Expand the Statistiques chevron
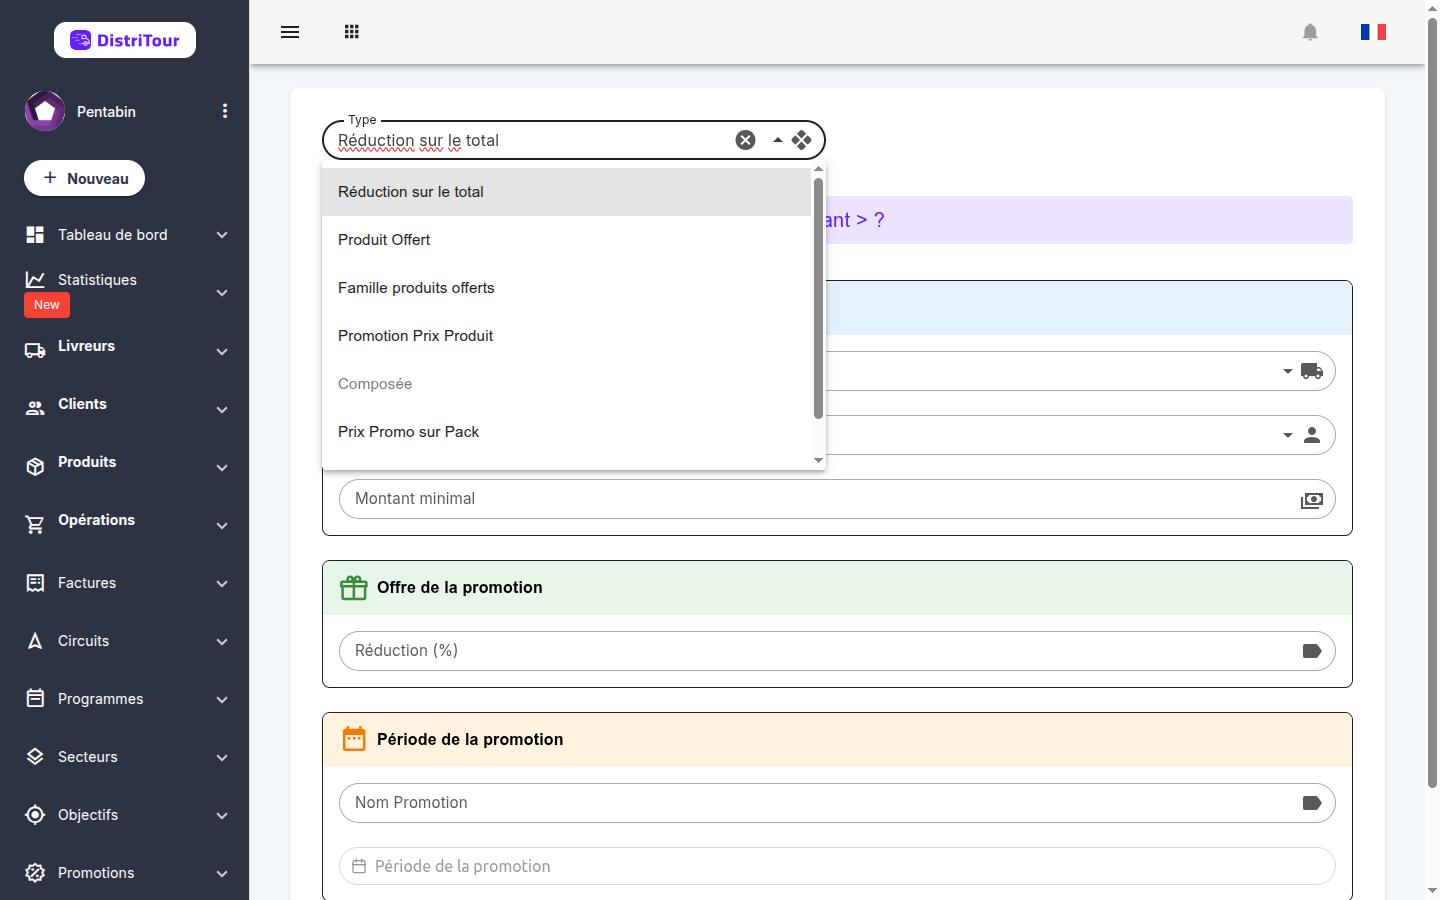 [x=222, y=293]
